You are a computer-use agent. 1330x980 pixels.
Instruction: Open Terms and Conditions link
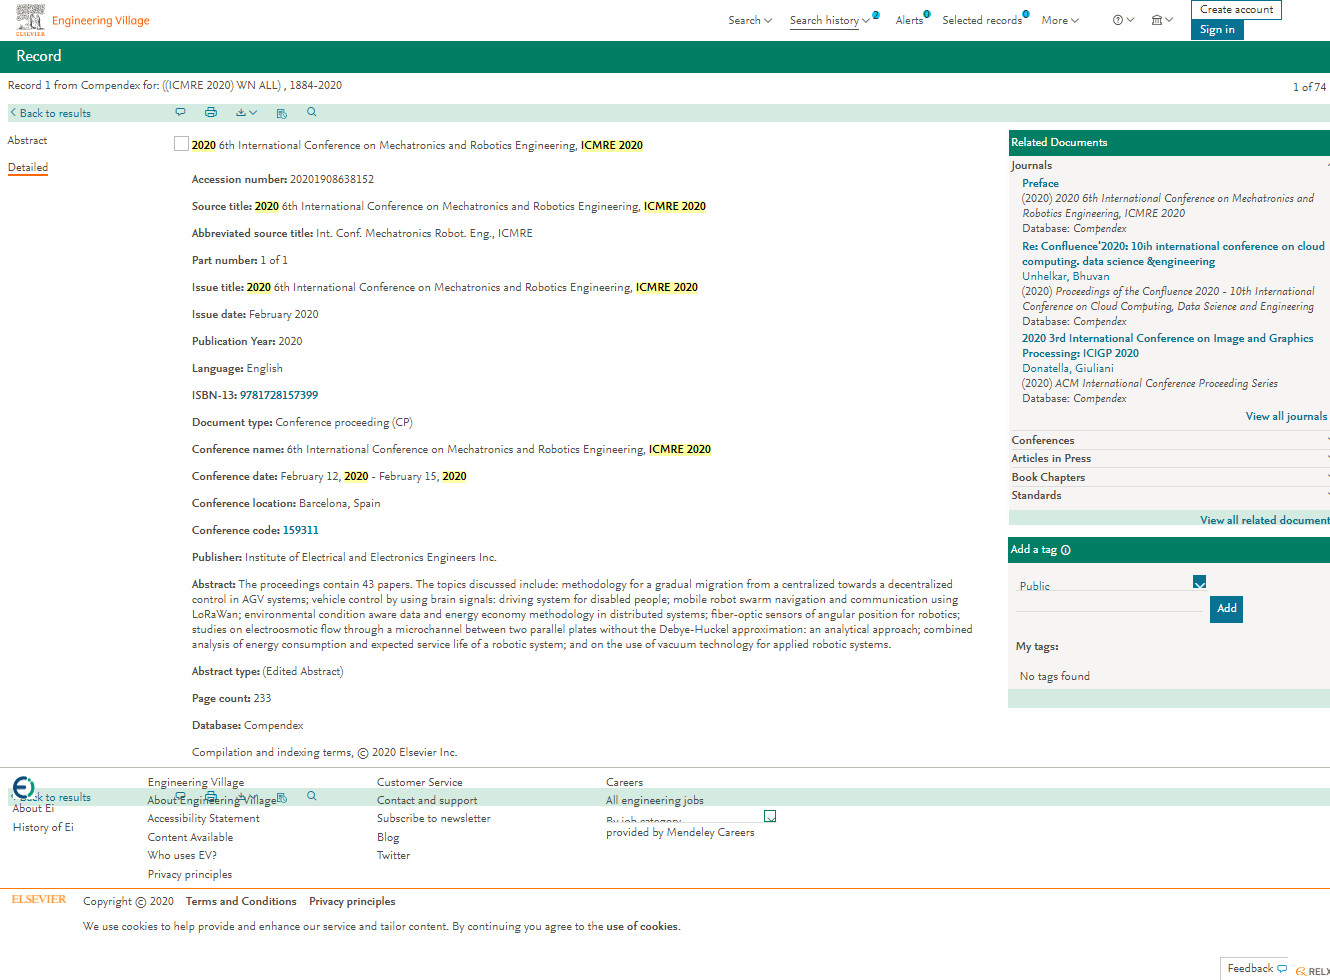(241, 901)
